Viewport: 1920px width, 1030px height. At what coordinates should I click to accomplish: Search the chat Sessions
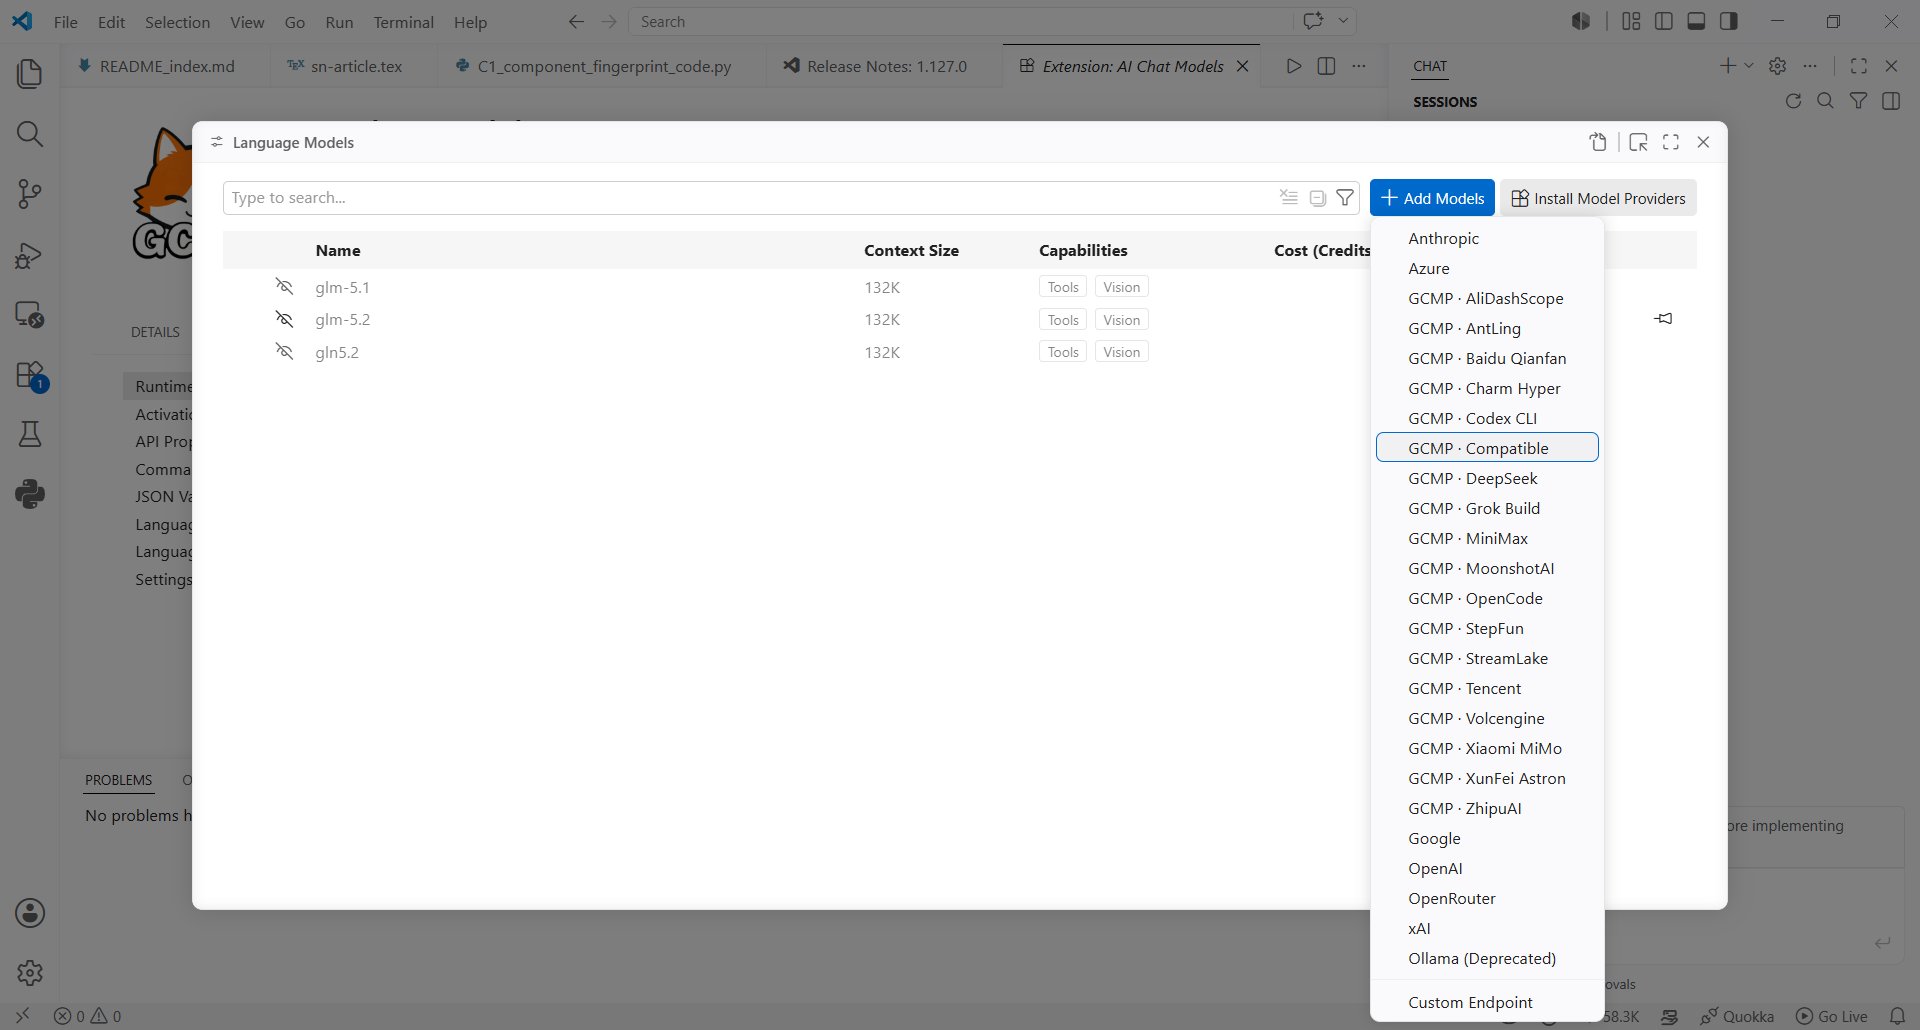pyautogui.click(x=1825, y=101)
